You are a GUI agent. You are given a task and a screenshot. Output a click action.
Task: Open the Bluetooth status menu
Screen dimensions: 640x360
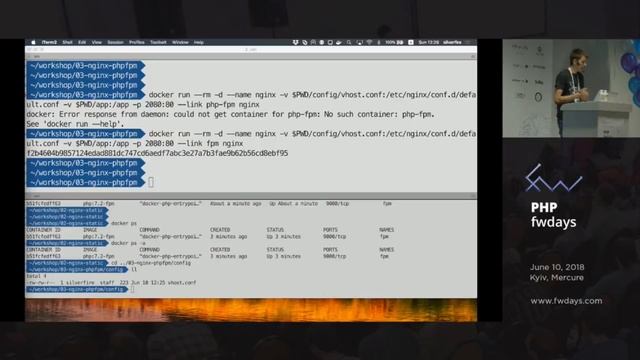point(379,42)
